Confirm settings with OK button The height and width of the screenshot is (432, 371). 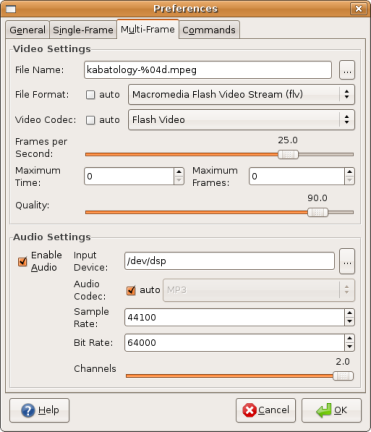tap(331, 410)
